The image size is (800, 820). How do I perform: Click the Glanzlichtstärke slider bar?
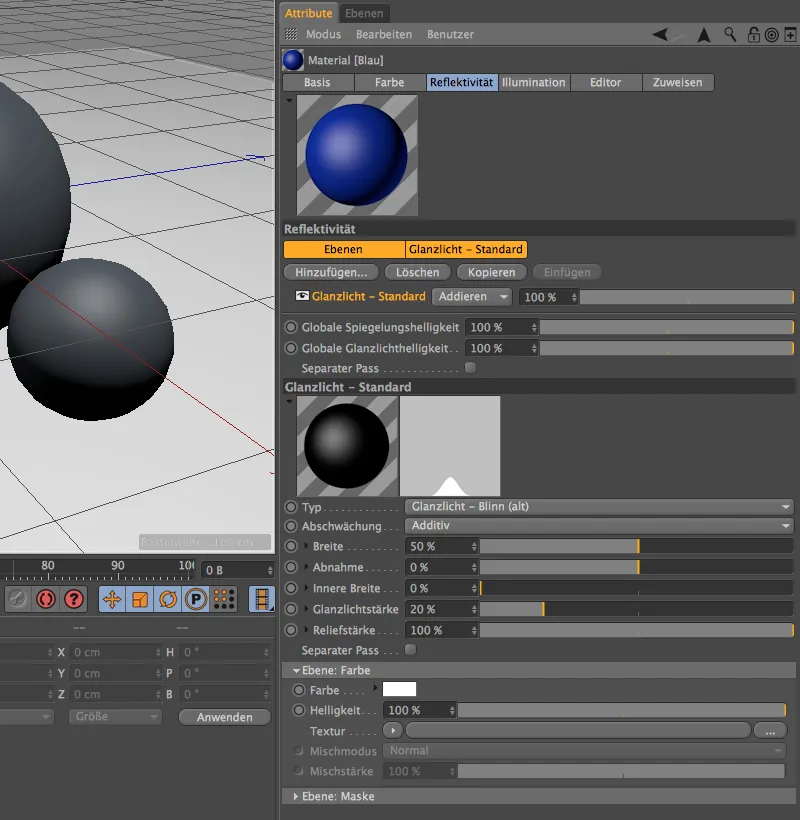click(636, 609)
